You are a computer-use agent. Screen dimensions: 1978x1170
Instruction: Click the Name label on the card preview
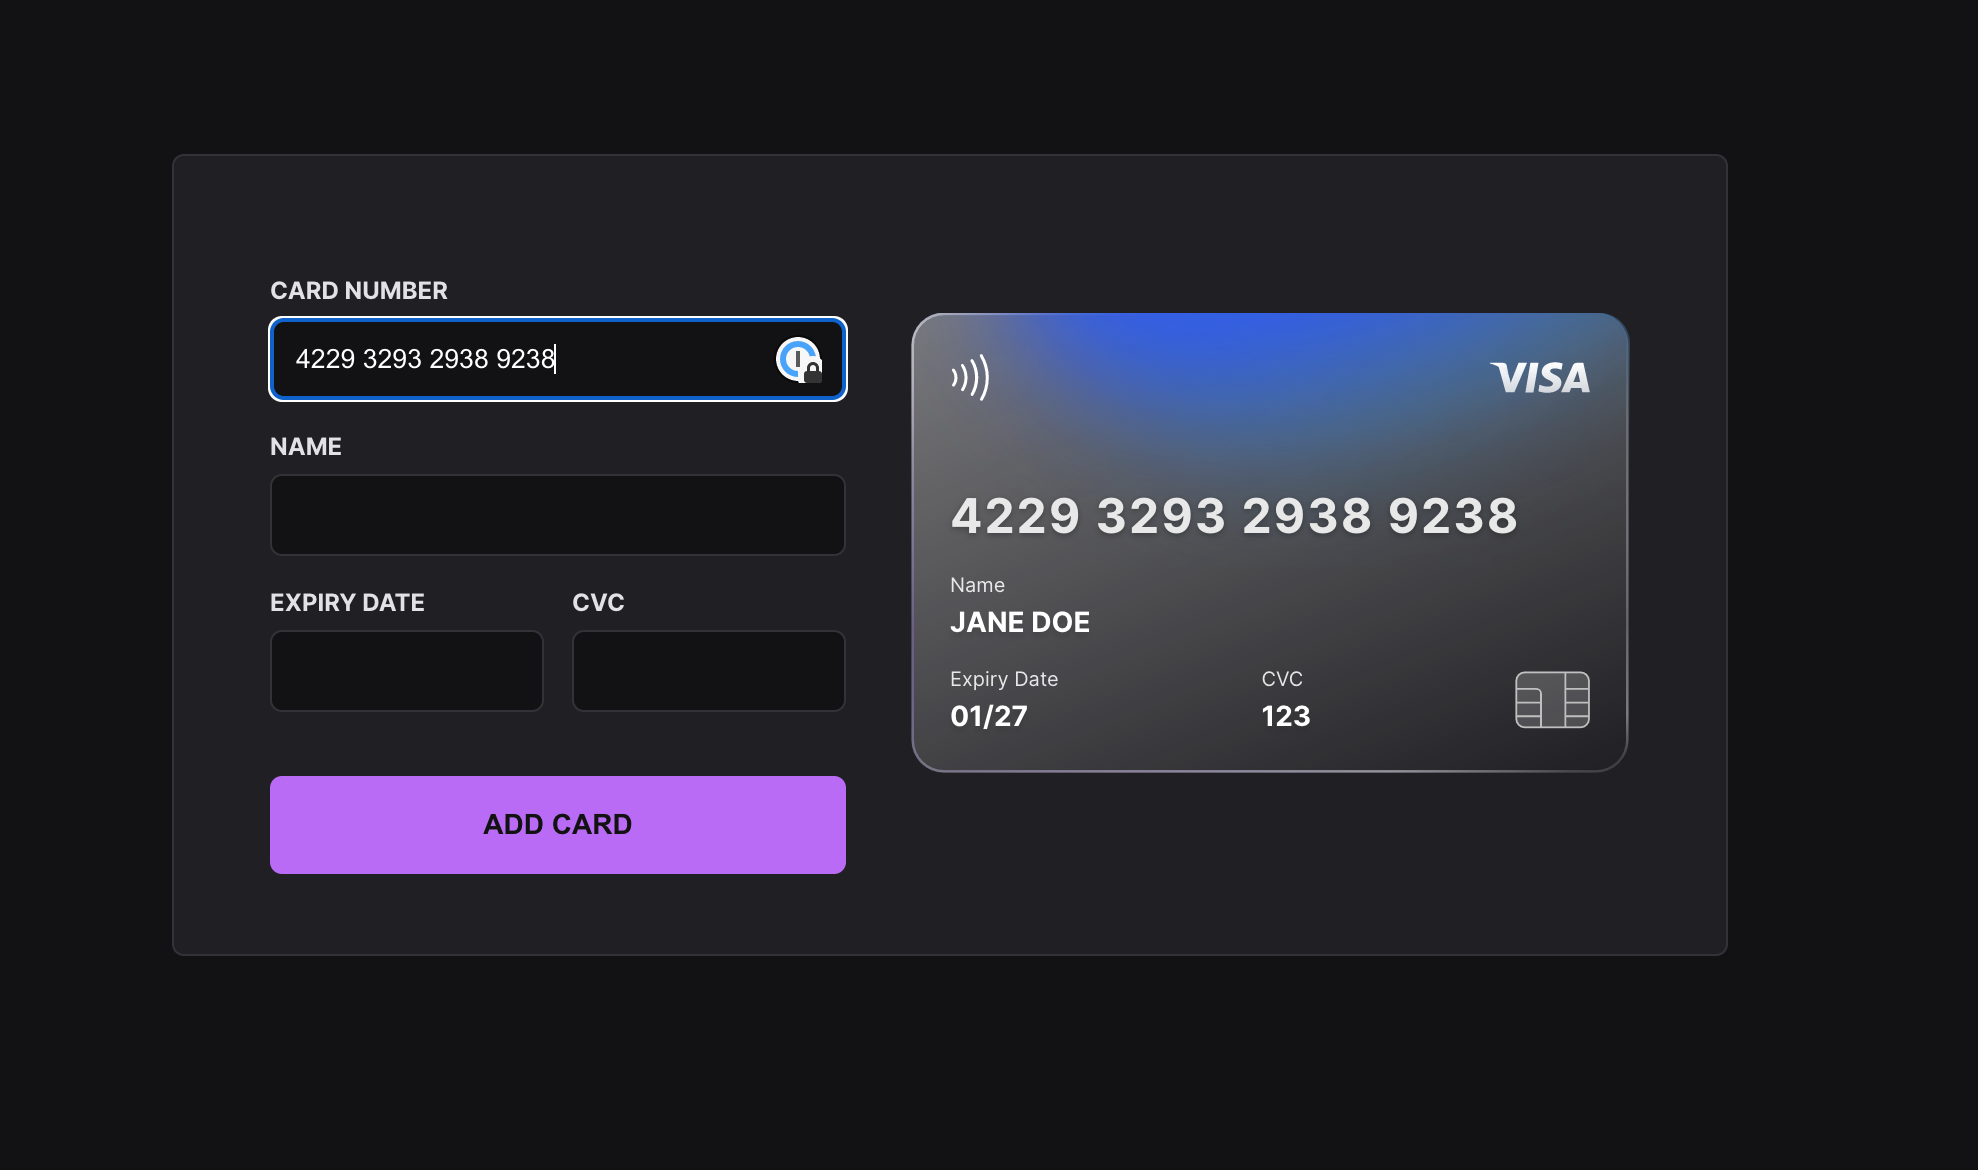(977, 584)
